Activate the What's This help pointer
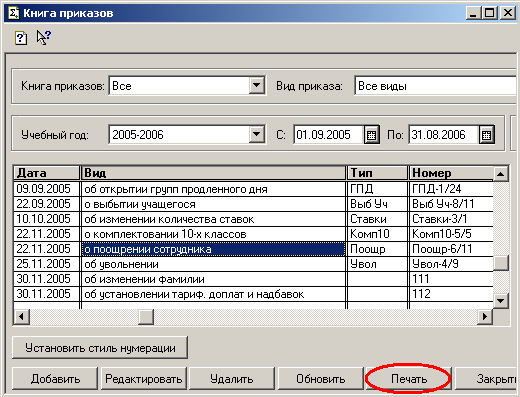The image size is (520, 397). 44,37
